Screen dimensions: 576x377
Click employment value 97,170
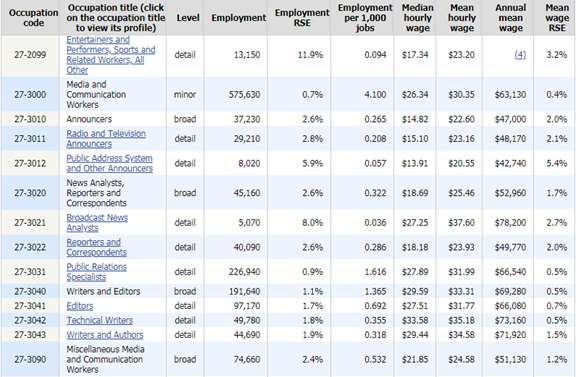pos(247,306)
